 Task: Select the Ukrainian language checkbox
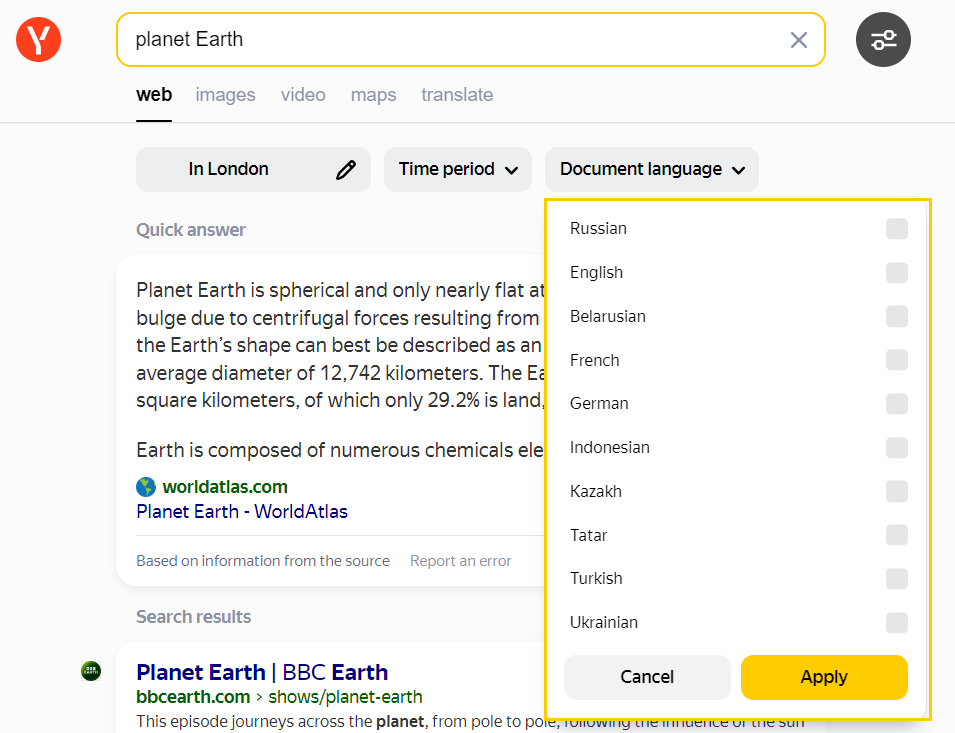[896, 623]
